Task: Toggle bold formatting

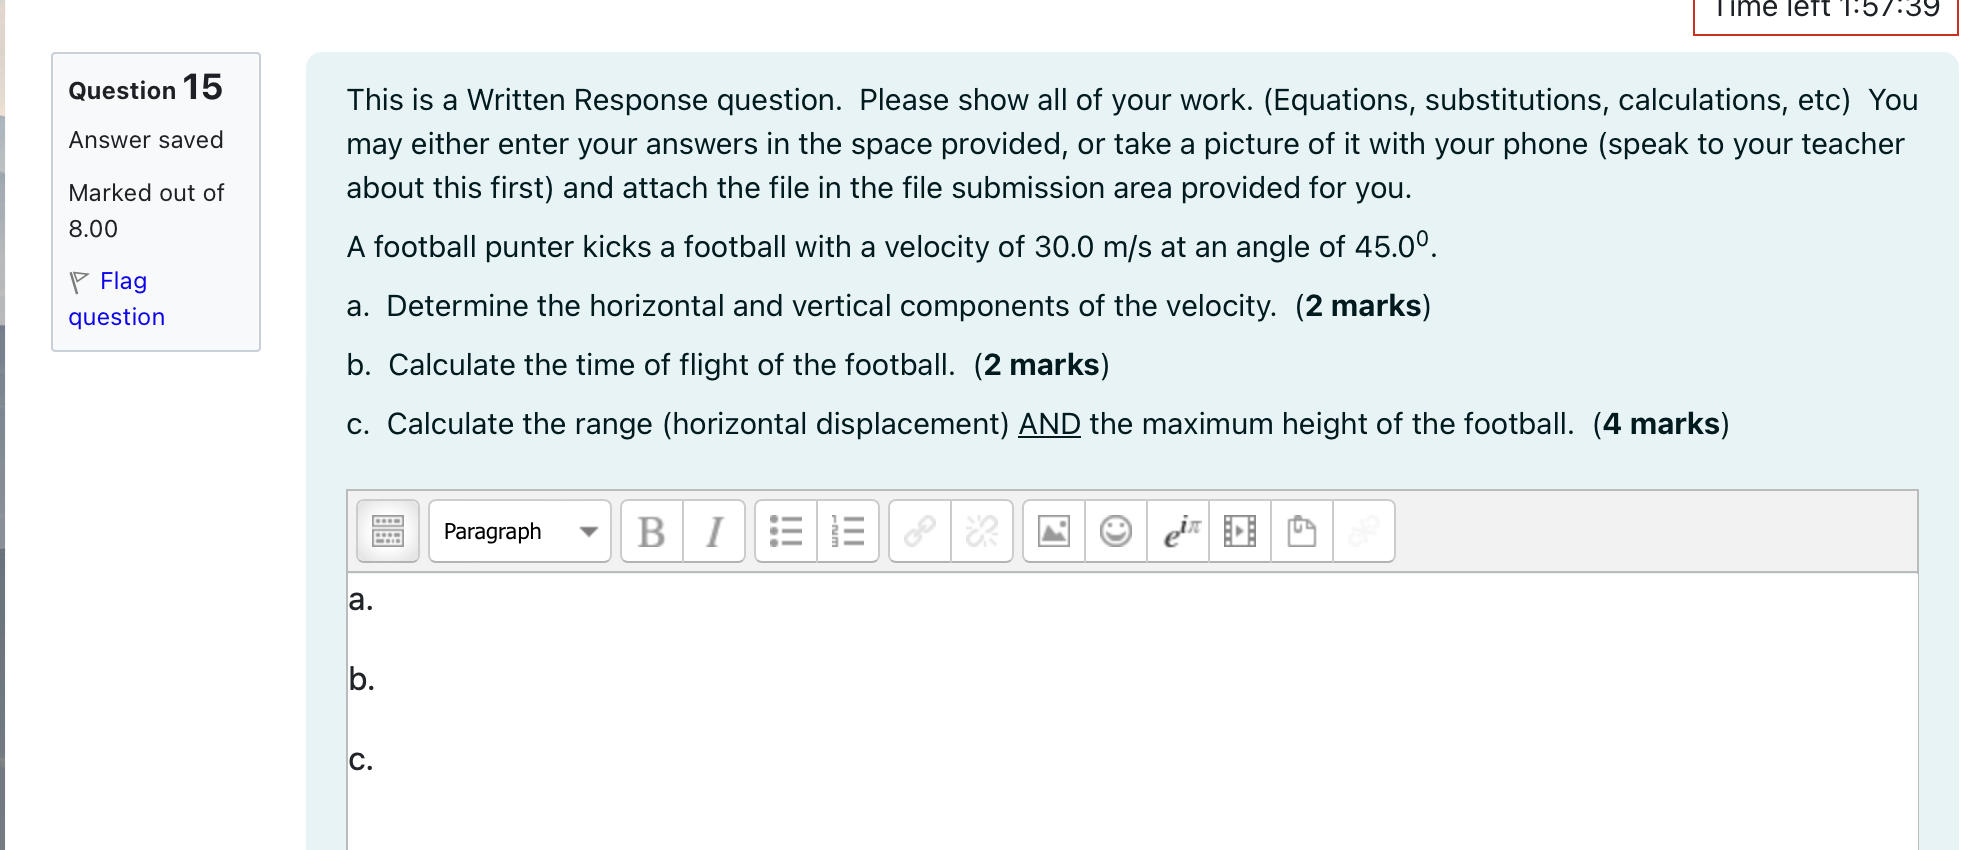Action: [651, 531]
